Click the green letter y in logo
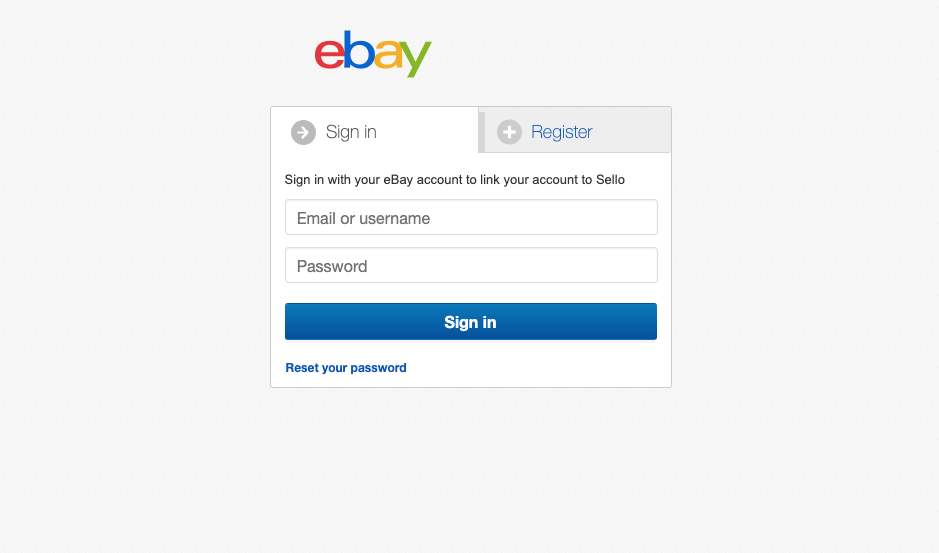Screen dimensions: 939x553 [x=416, y=59]
